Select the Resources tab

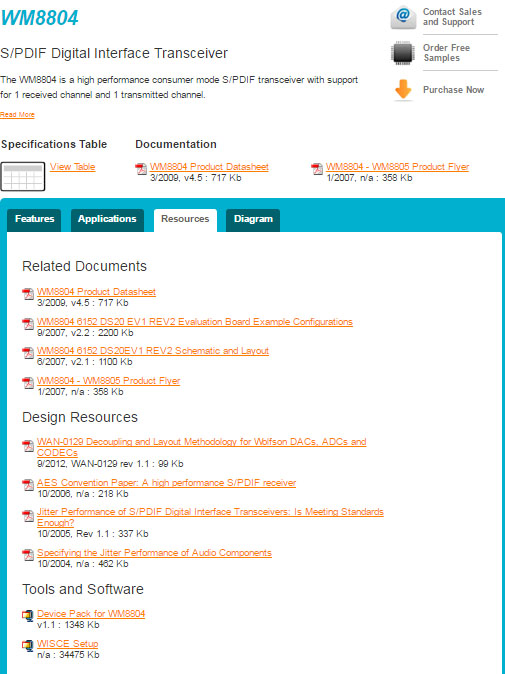pos(185,220)
